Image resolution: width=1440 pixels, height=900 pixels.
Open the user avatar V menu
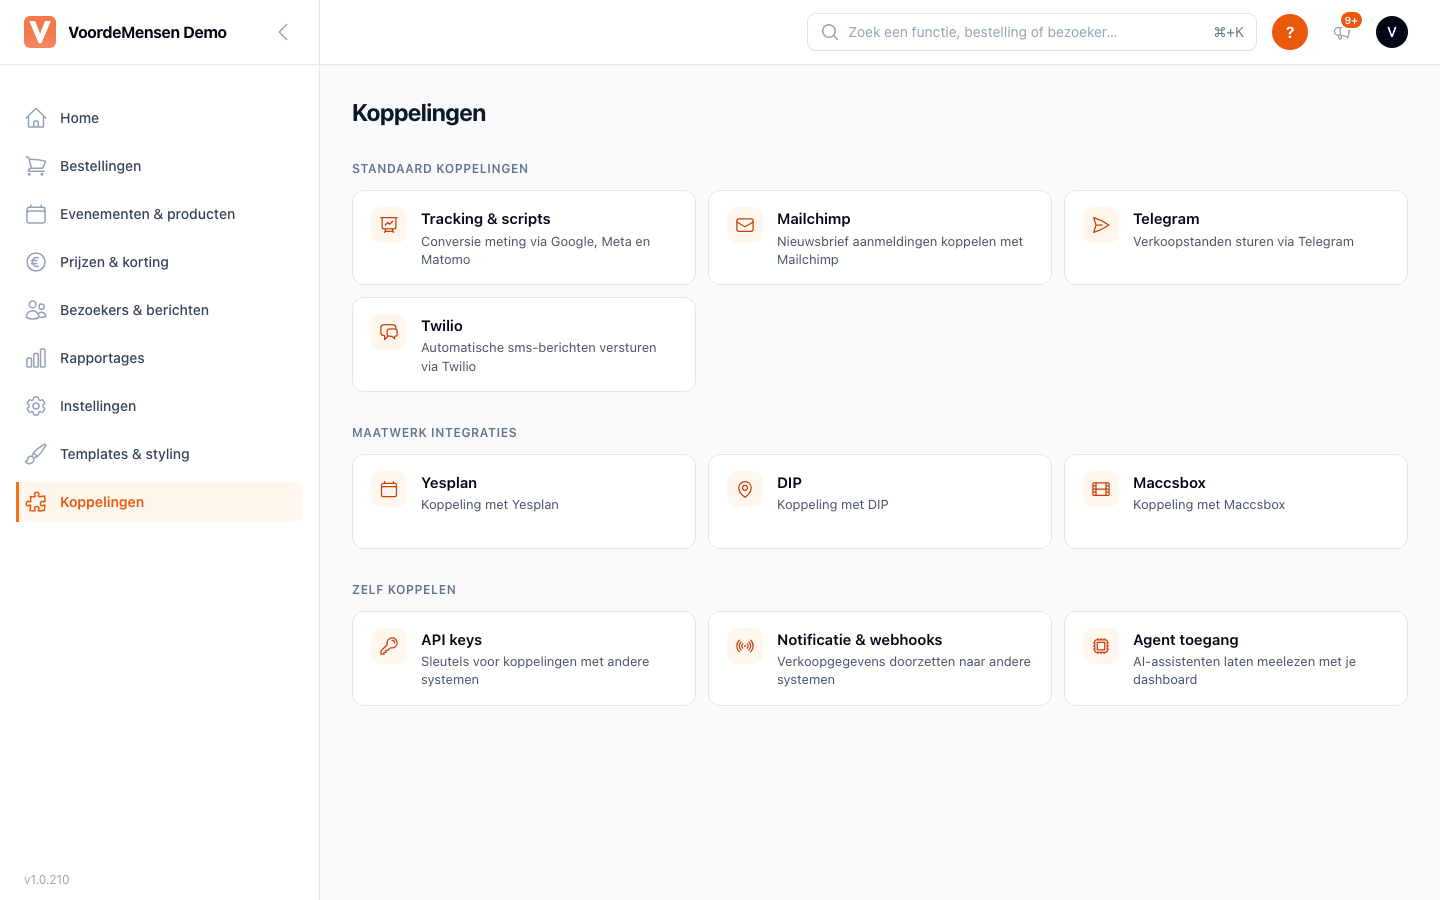point(1392,32)
